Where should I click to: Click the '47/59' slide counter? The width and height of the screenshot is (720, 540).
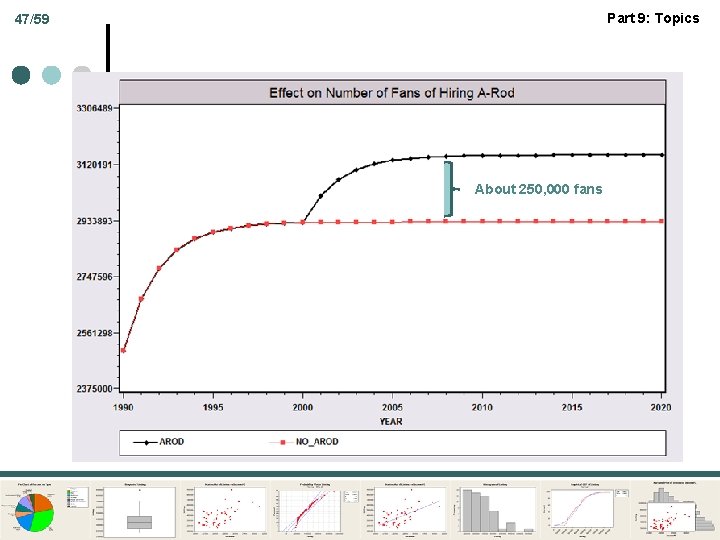click(32, 19)
